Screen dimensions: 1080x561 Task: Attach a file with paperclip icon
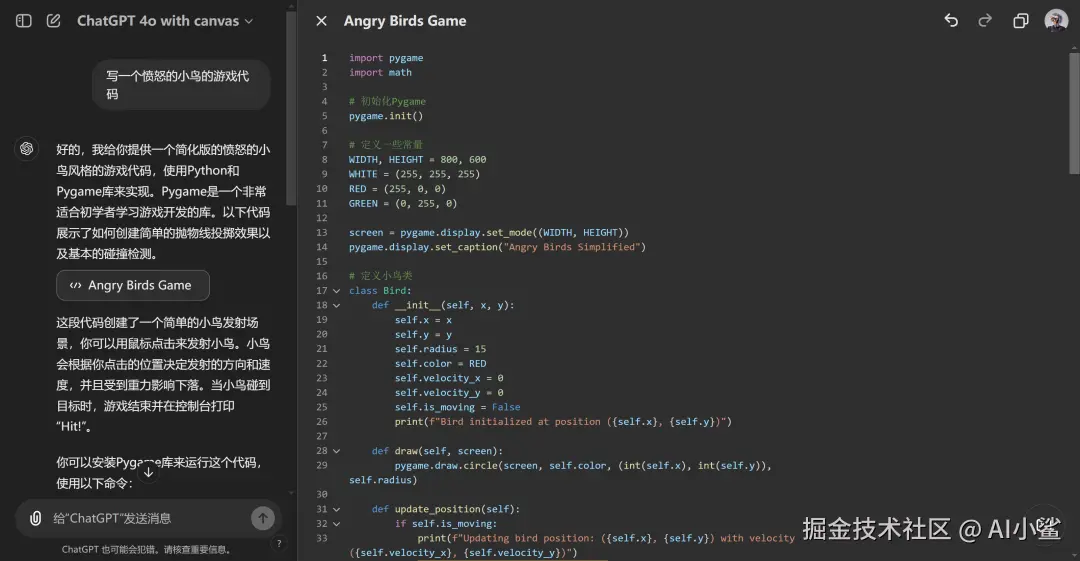click(36, 518)
